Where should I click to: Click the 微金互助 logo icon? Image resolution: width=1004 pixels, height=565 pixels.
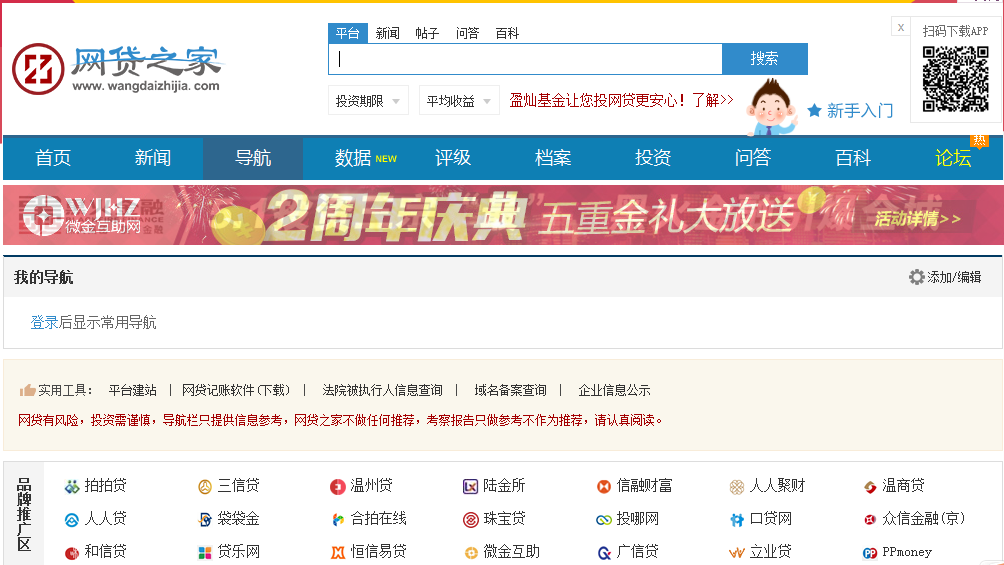pyautogui.click(x=471, y=552)
